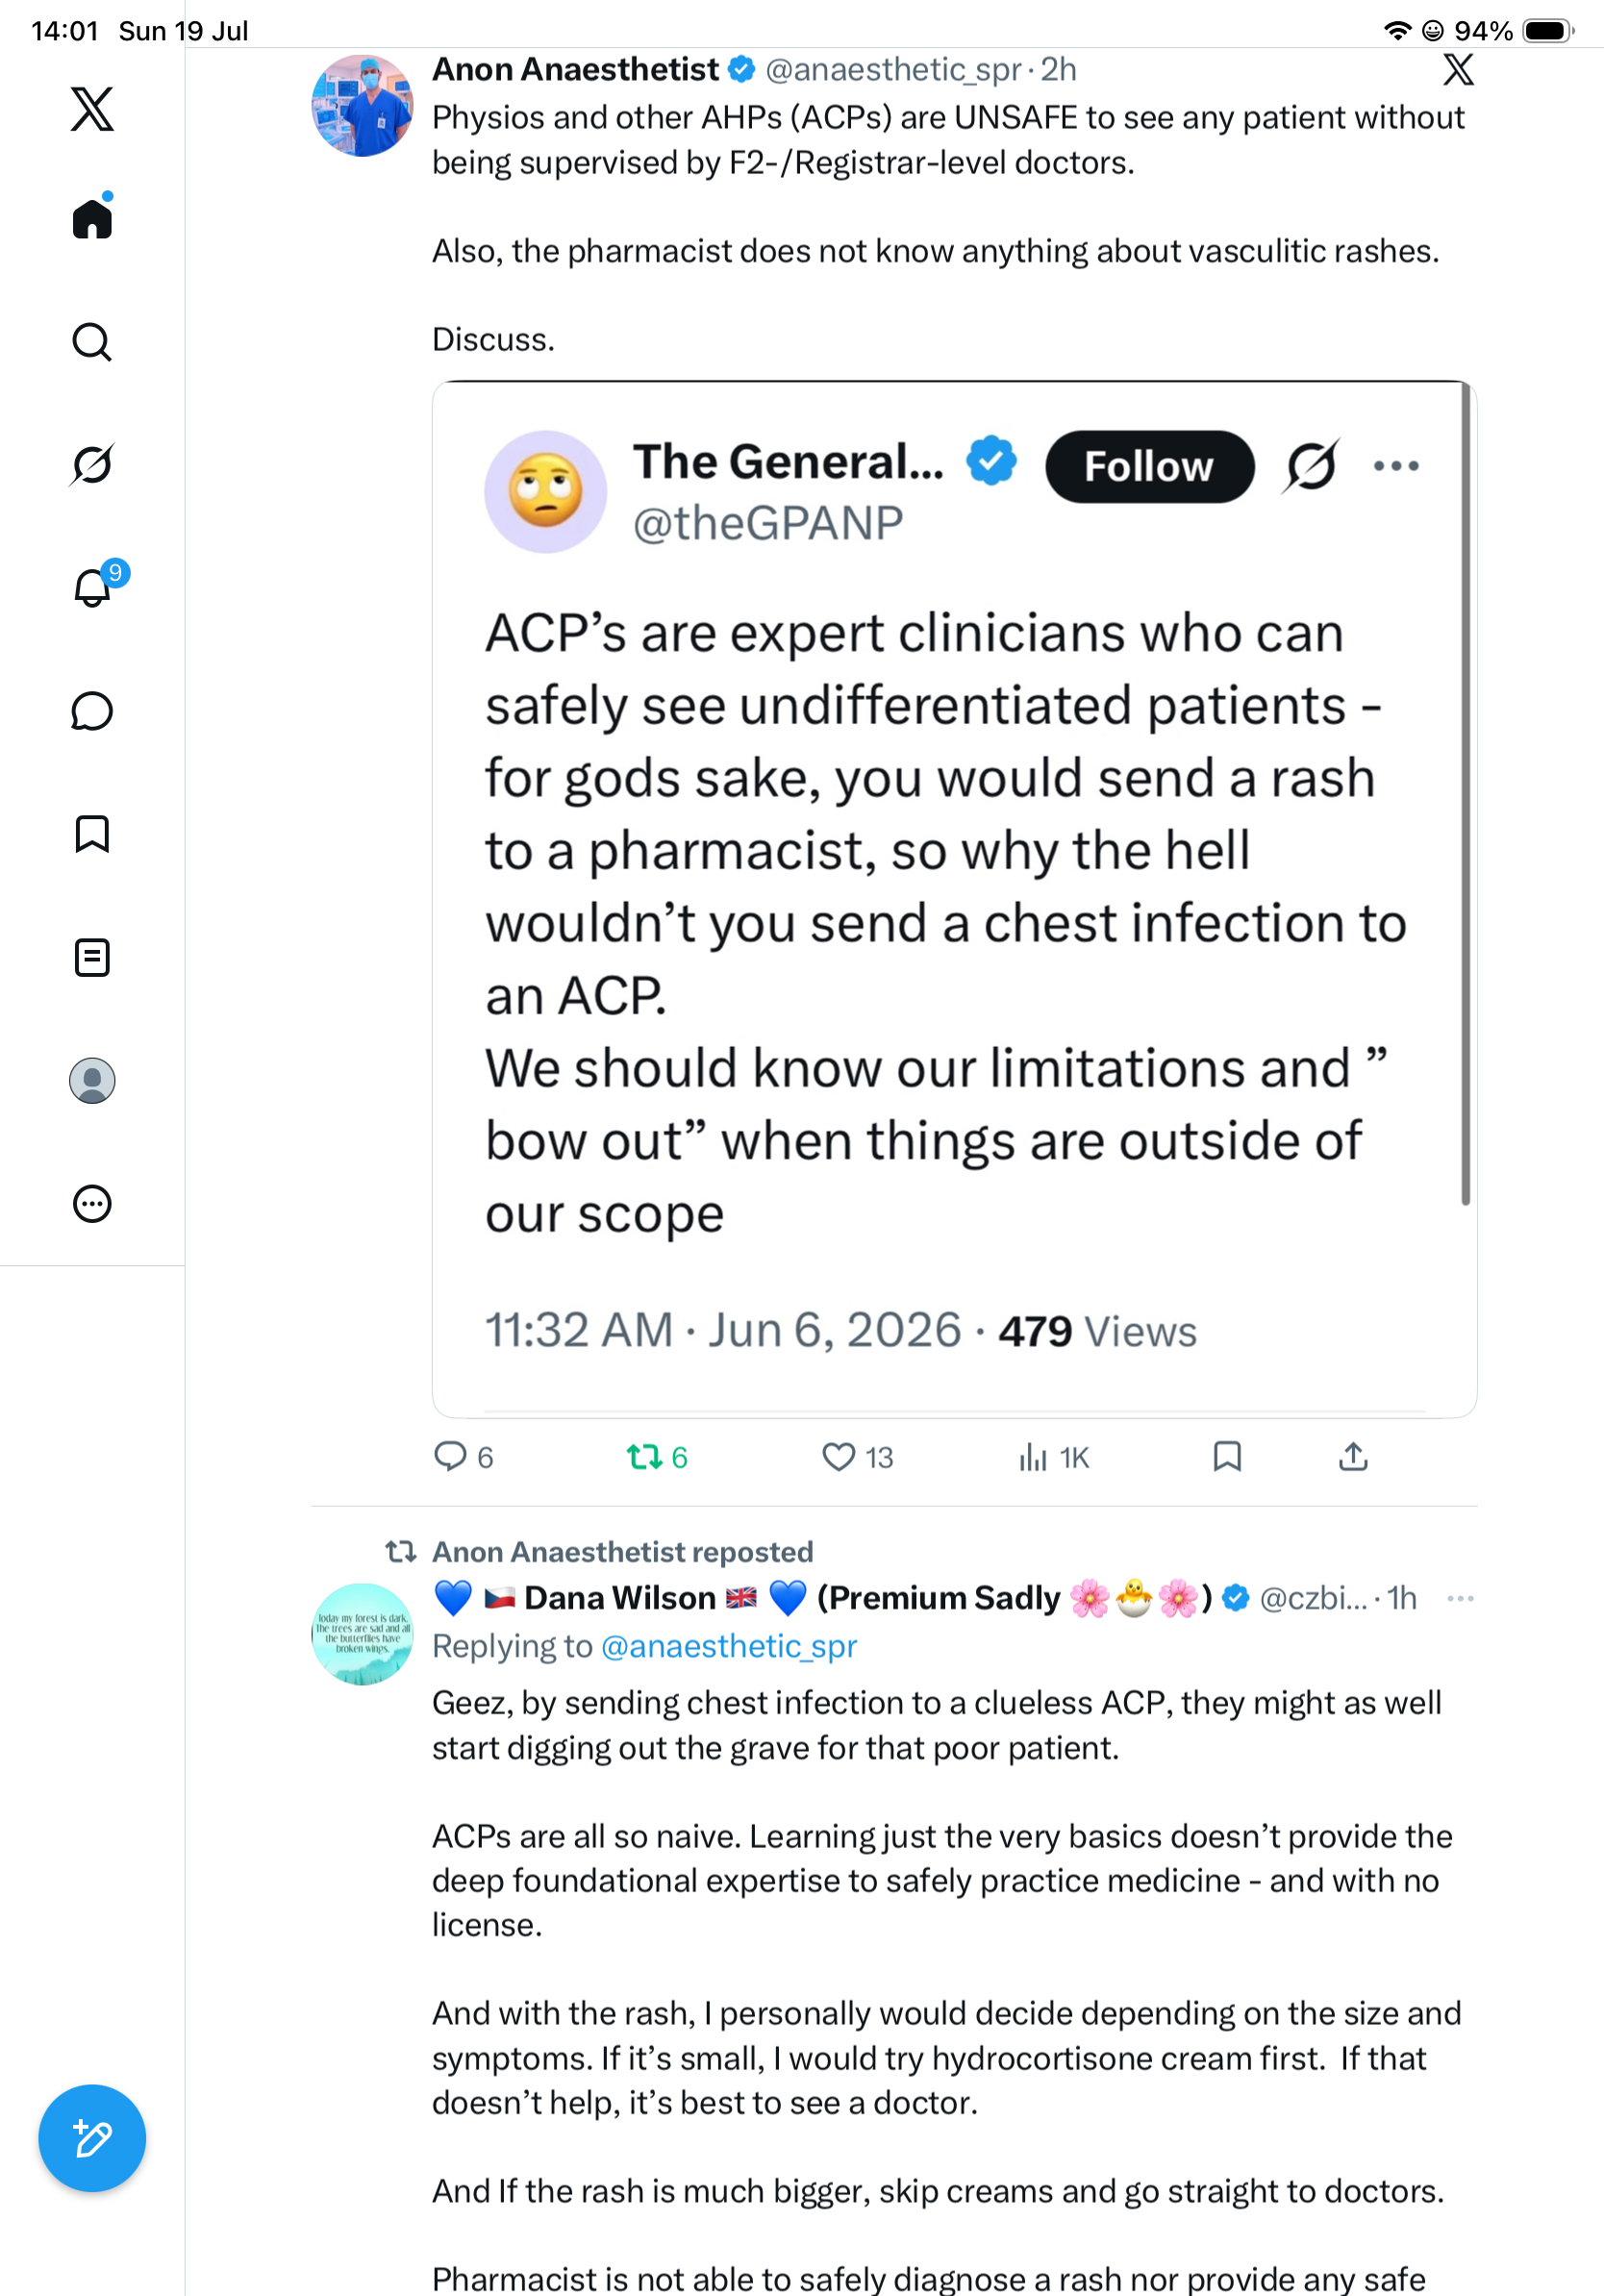
Task: Open Lists icon in sidebar
Action: tap(92, 958)
